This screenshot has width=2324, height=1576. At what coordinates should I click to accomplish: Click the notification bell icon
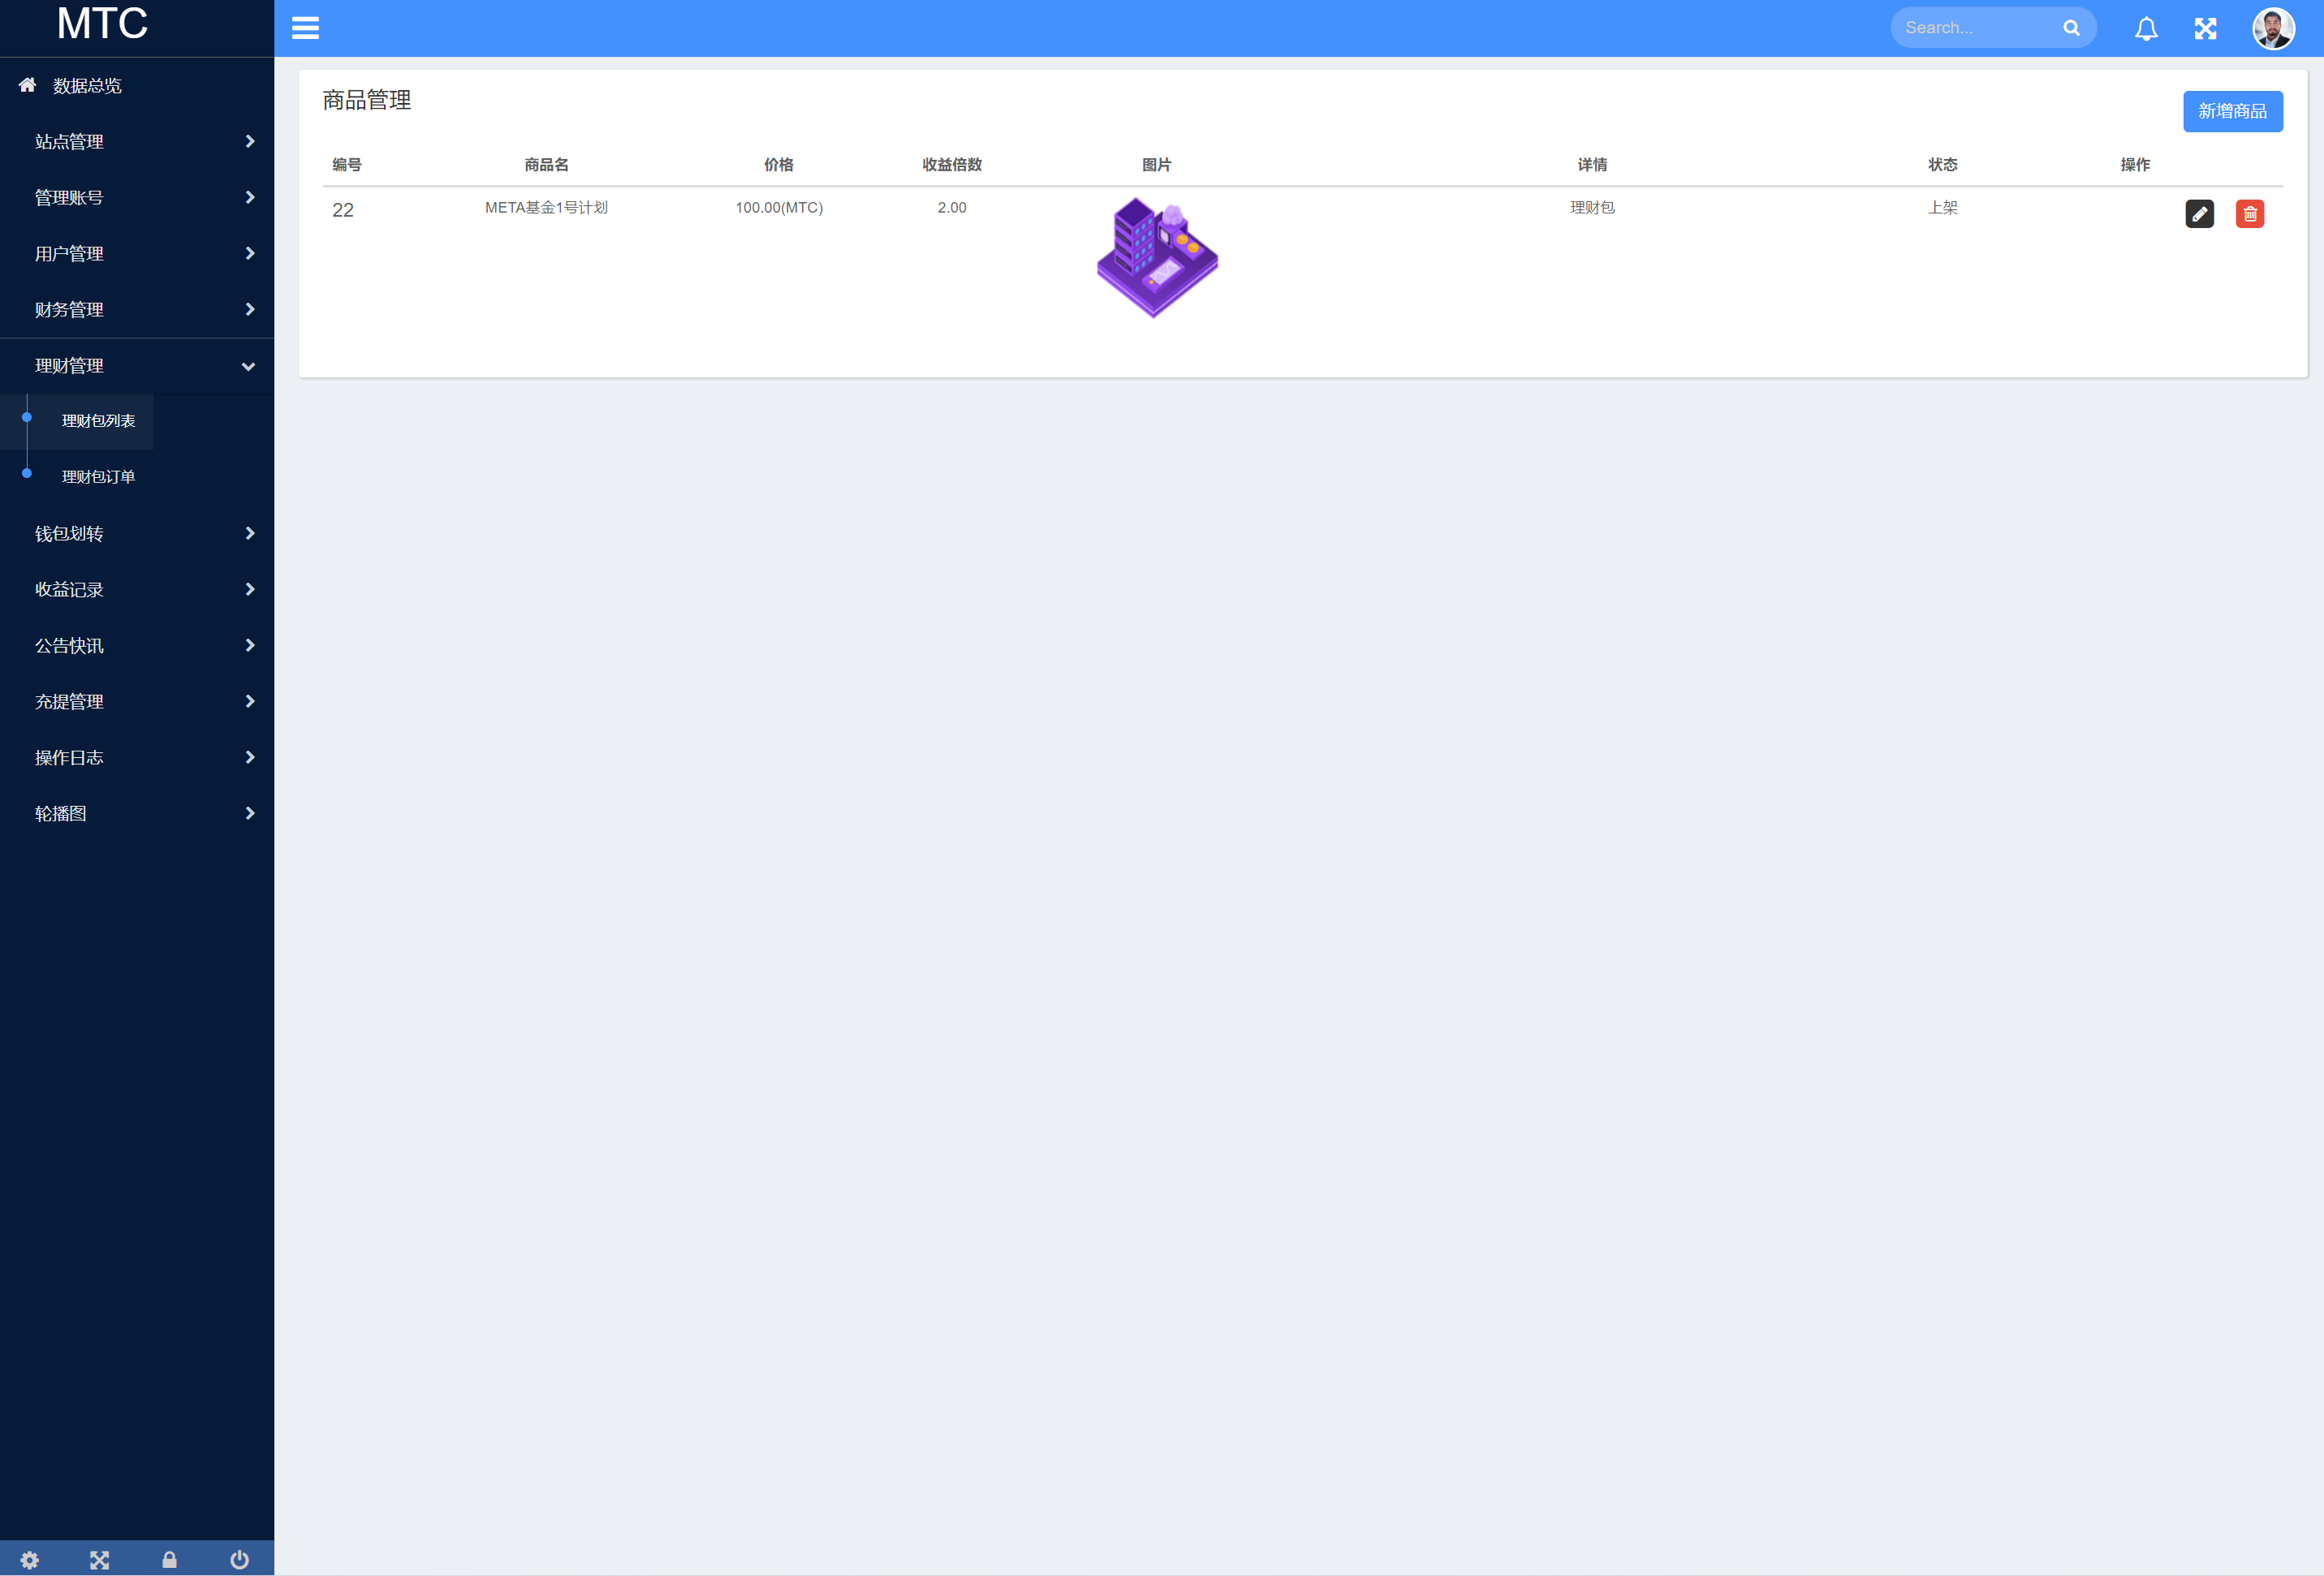tap(2148, 28)
